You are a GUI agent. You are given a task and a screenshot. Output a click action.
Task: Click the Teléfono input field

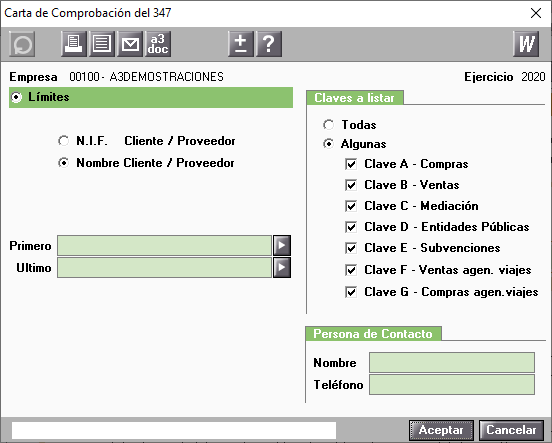452,385
